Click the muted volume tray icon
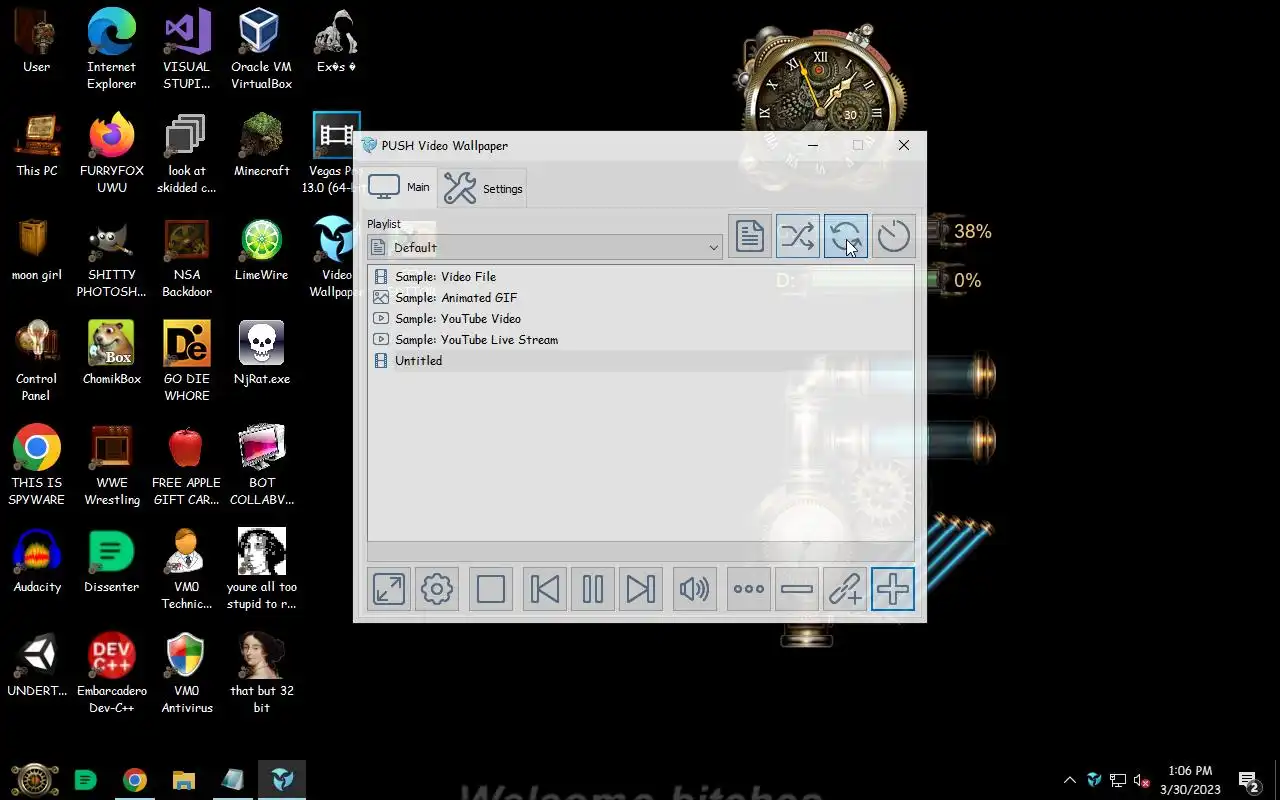Screen dimensions: 1280x800 [x=1142, y=780]
